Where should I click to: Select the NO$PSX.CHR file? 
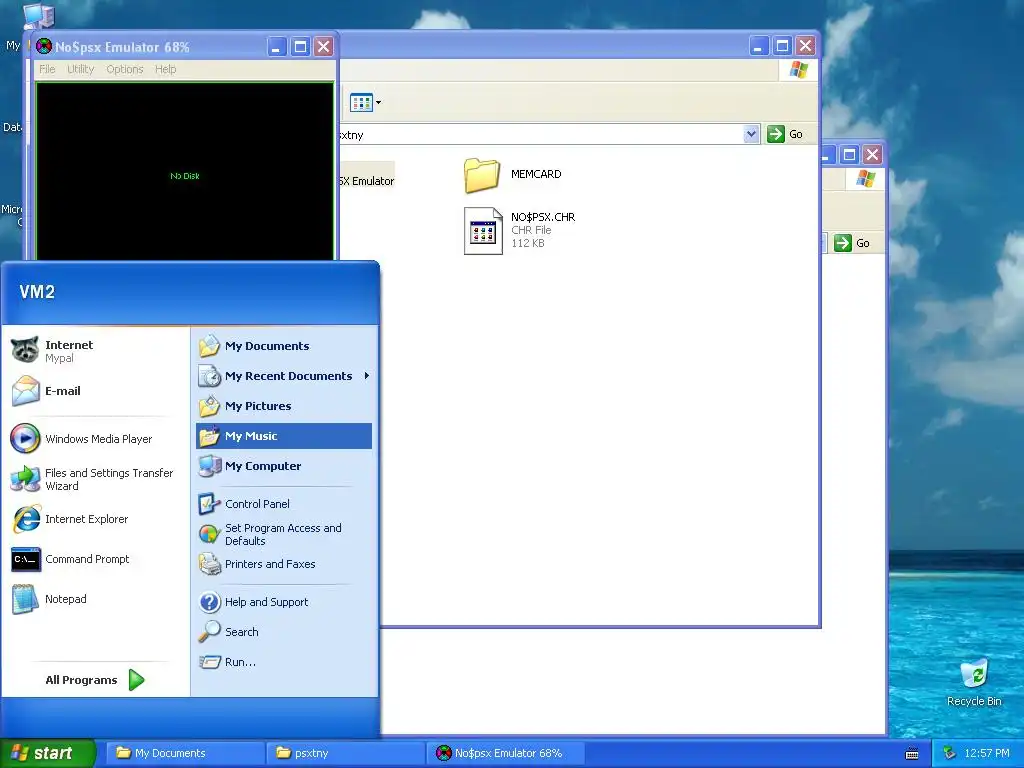pos(520,231)
